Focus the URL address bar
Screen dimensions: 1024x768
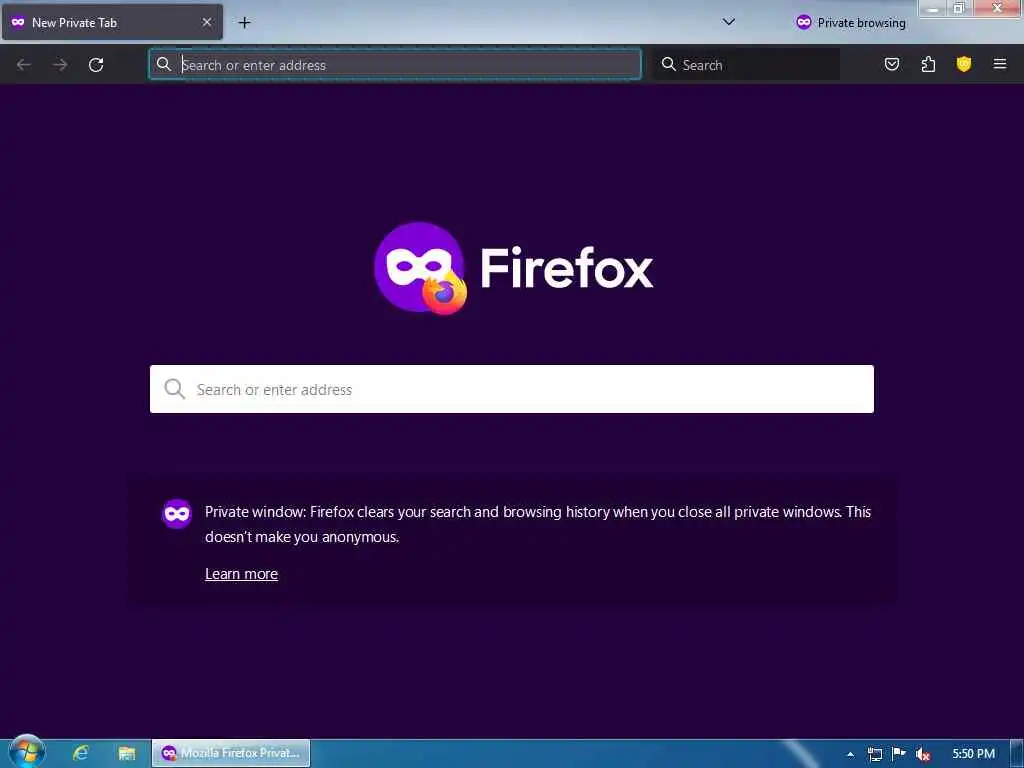pyautogui.click(x=395, y=65)
